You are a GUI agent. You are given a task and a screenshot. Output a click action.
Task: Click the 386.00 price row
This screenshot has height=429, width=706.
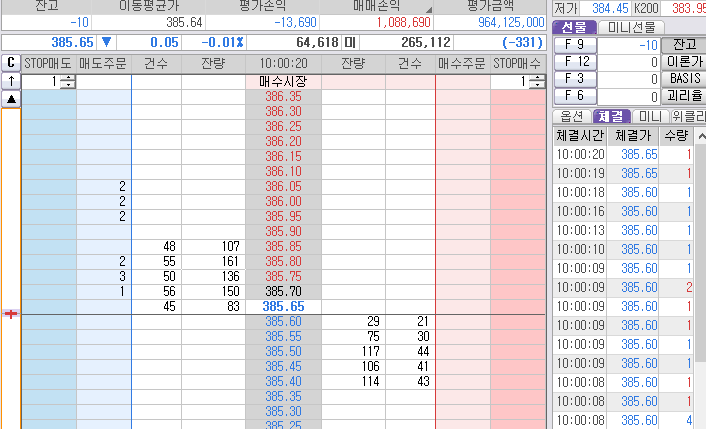click(283, 201)
